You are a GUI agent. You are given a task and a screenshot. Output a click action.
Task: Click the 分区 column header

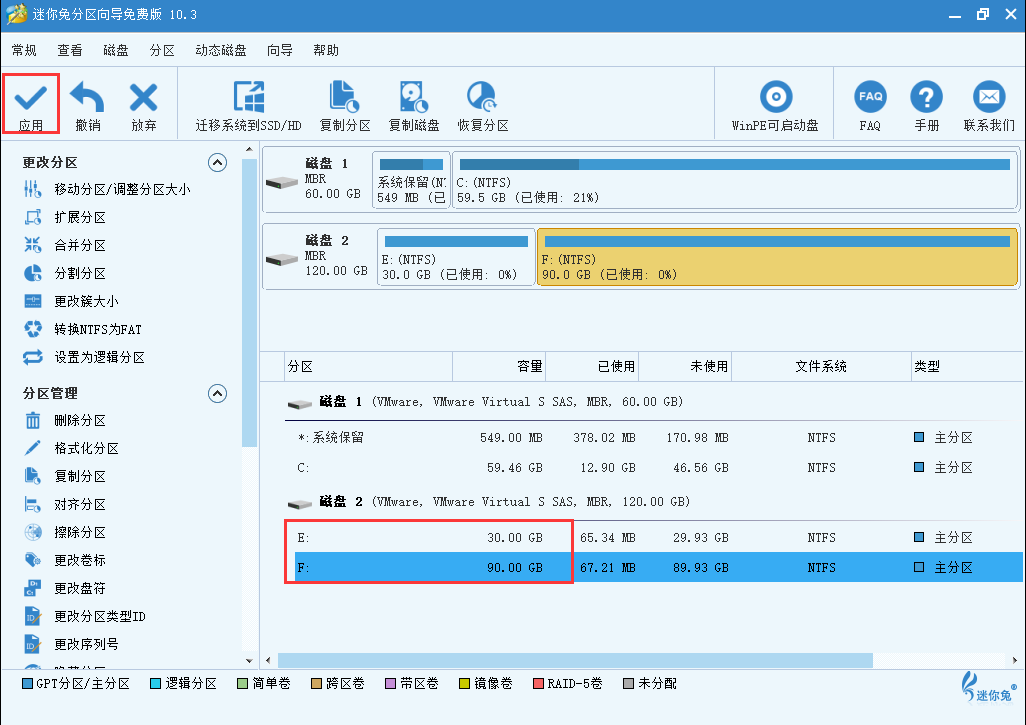tap(369, 366)
